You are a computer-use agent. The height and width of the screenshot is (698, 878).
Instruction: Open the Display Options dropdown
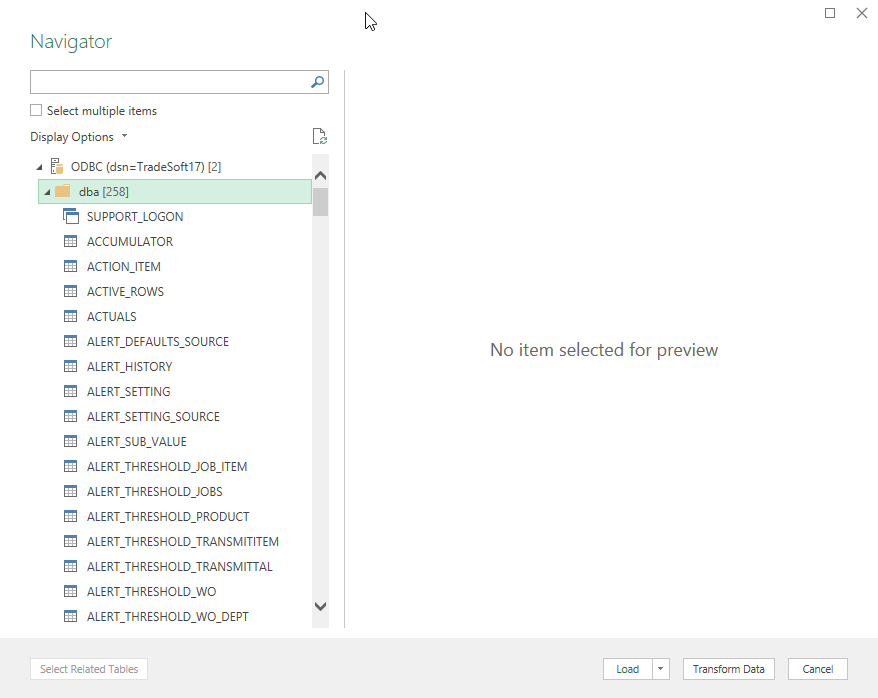pyautogui.click(x=79, y=137)
